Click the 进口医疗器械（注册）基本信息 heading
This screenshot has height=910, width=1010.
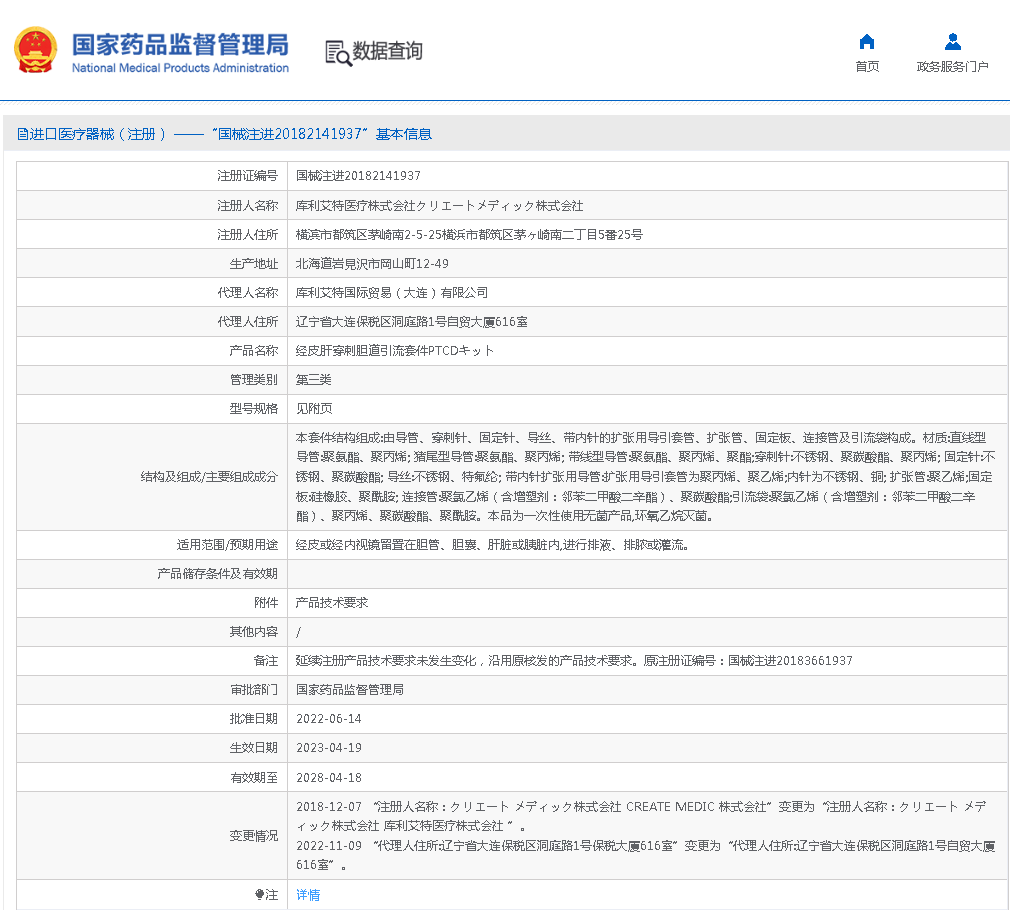(225, 134)
